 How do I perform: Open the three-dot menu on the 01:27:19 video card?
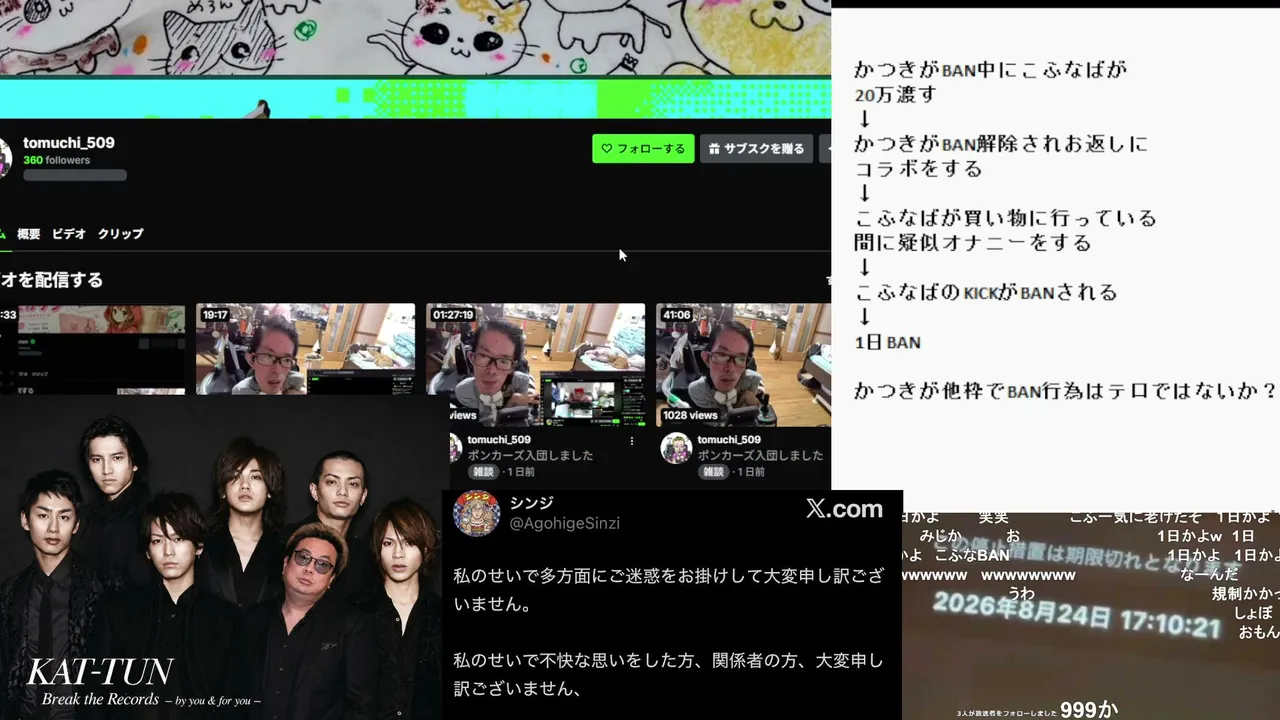[632, 440]
